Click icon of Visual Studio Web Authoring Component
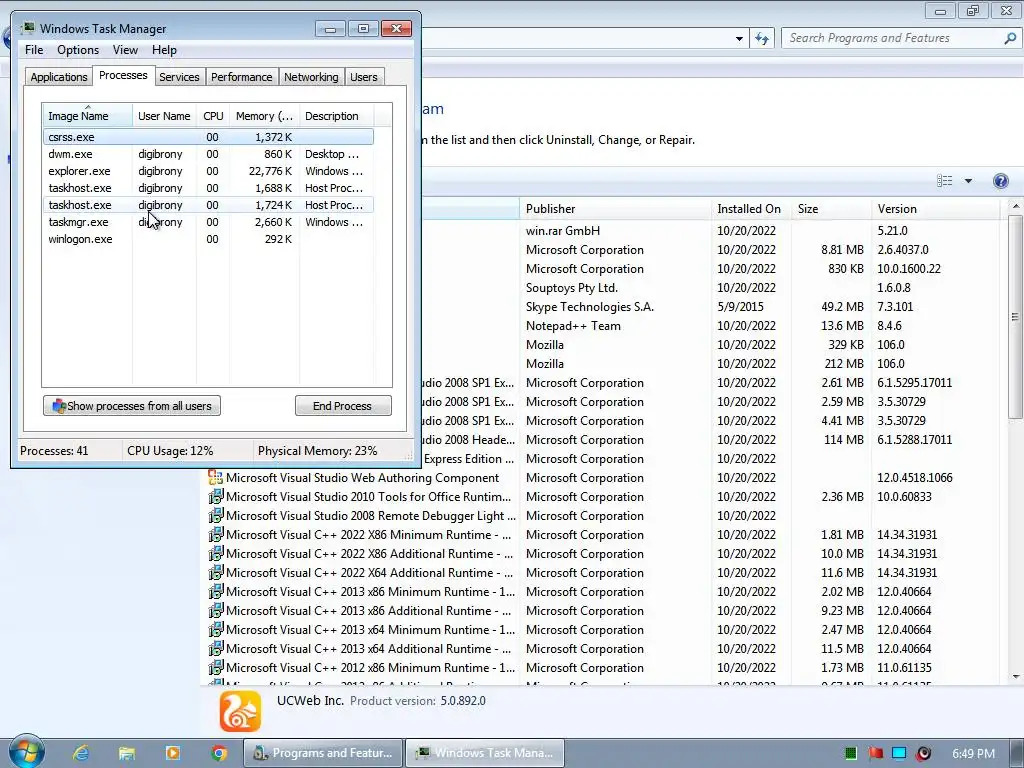Viewport: 1024px width, 768px height. tap(215, 477)
